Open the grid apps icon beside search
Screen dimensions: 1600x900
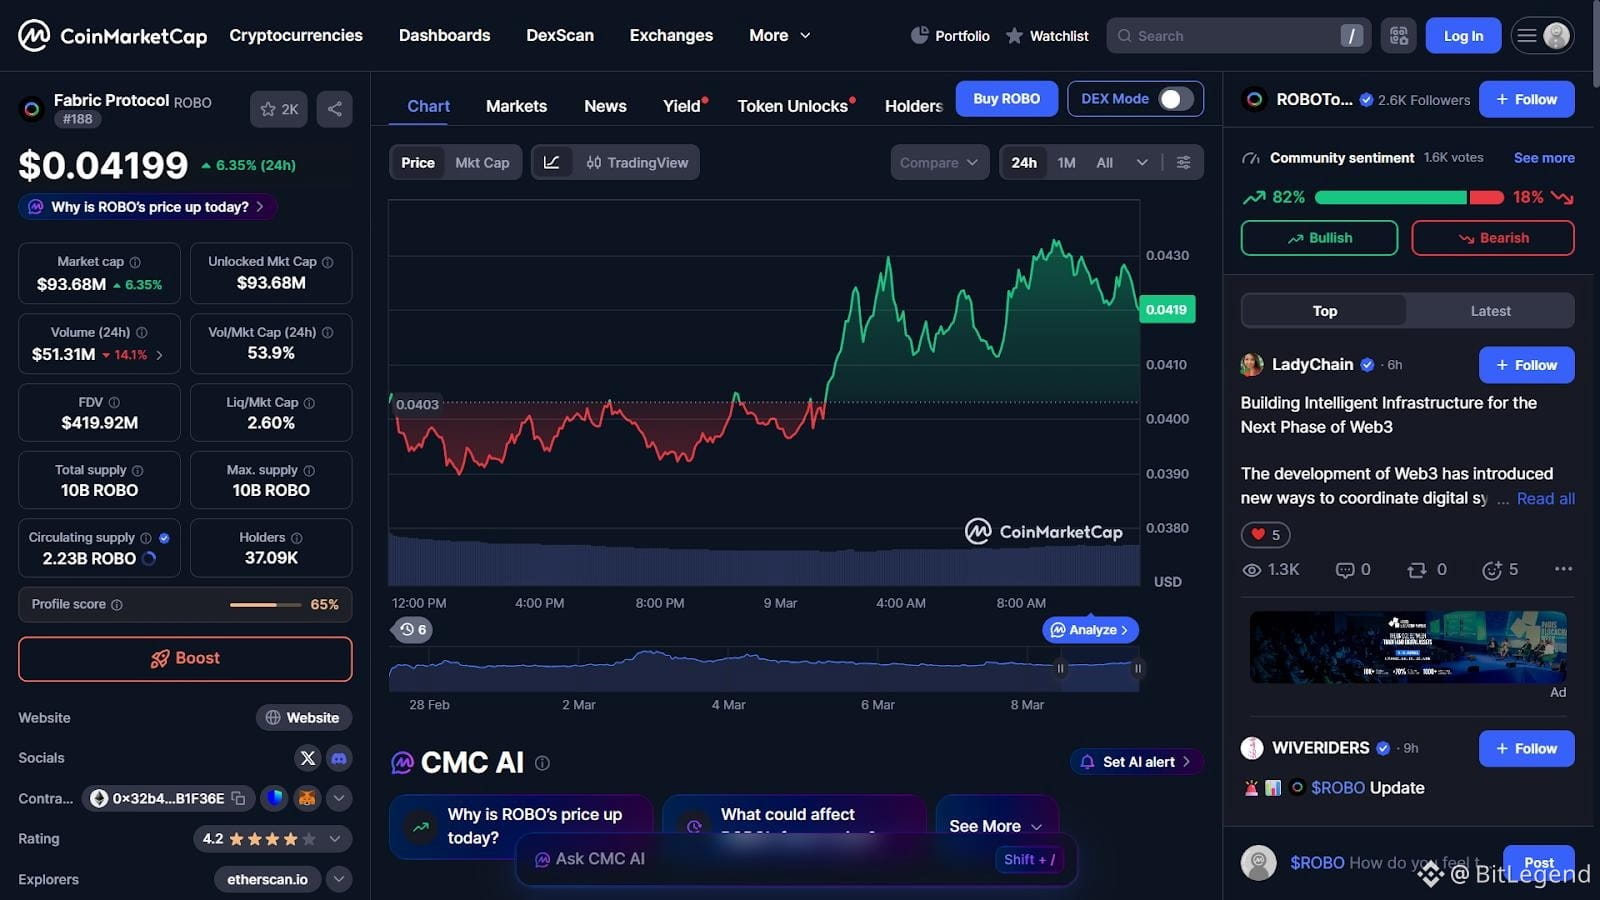1399,36
